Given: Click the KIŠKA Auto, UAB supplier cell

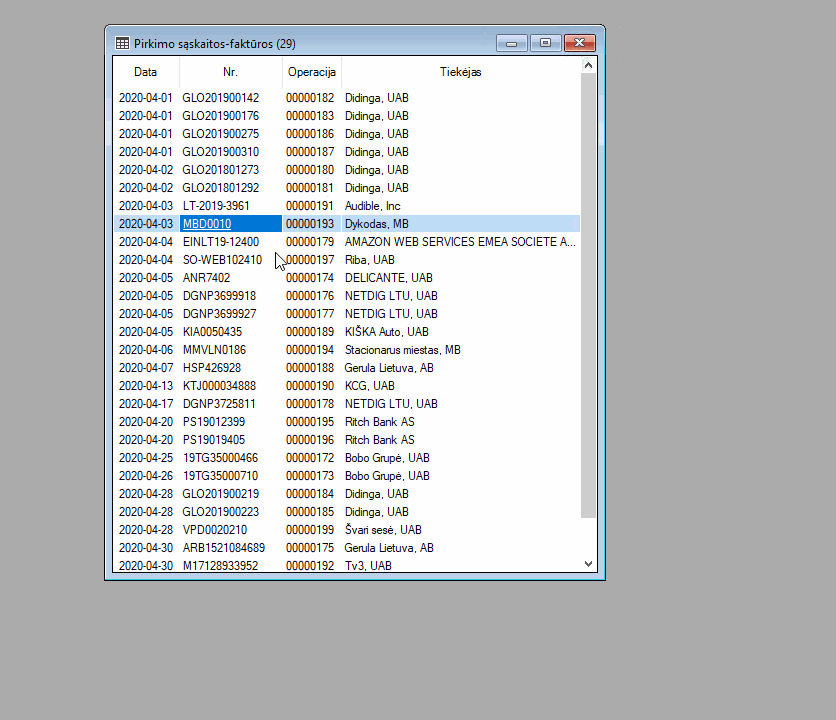Looking at the screenshot, I should (x=387, y=332).
